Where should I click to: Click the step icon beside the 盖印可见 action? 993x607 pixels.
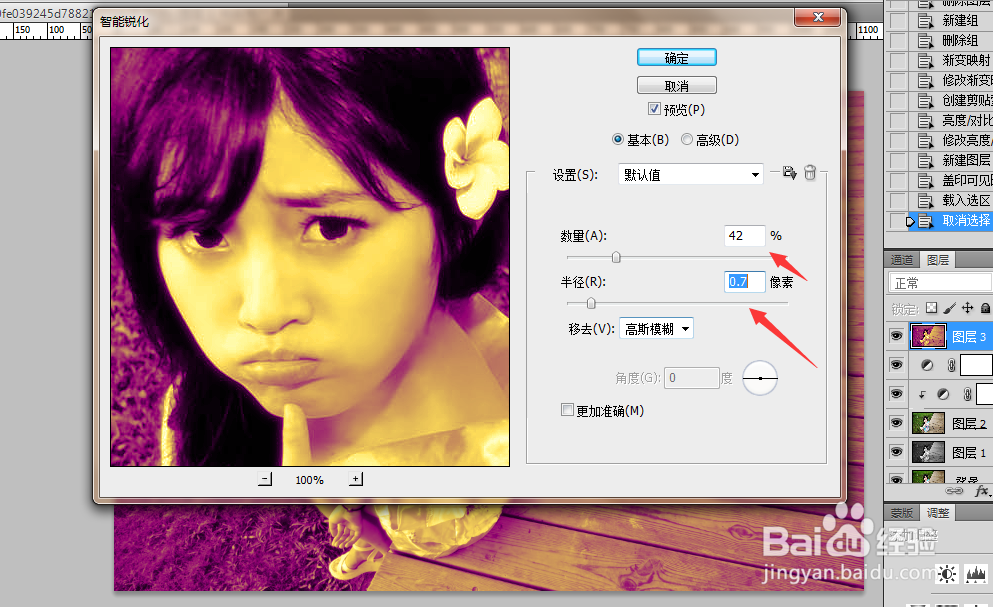[x=926, y=181]
